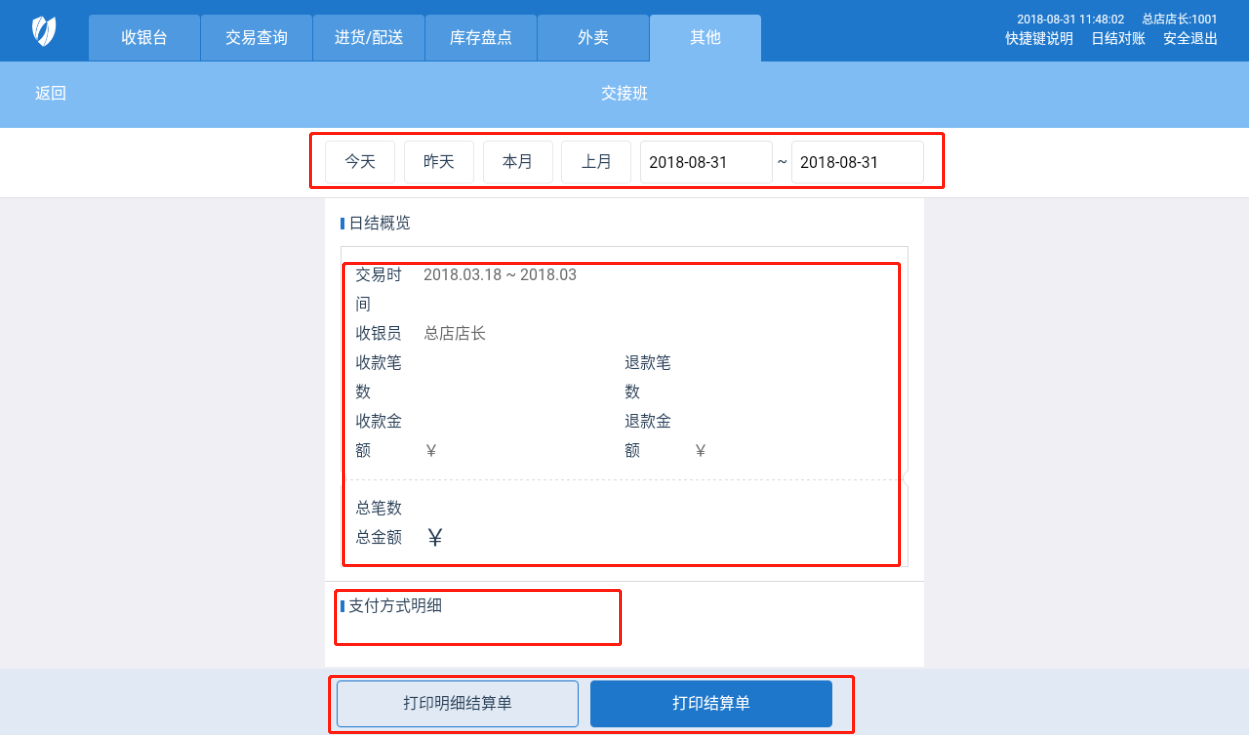Click the end date field
This screenshot has width=1249, height=735.
(857, 162)
